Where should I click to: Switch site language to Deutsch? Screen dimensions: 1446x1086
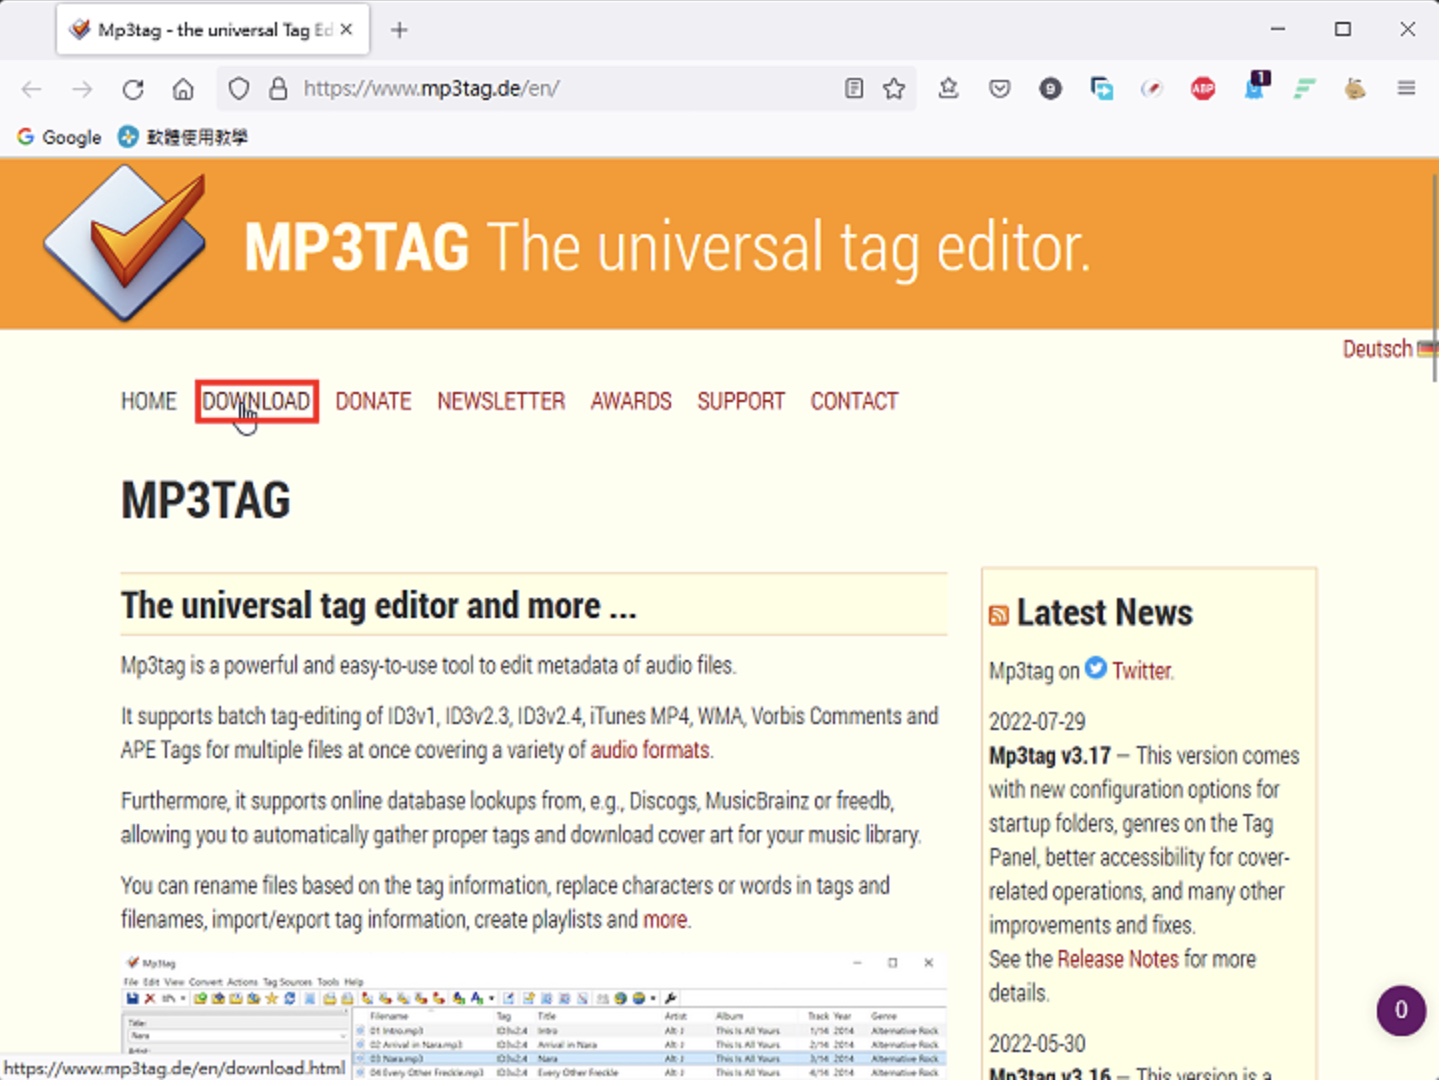[1384, 350]
